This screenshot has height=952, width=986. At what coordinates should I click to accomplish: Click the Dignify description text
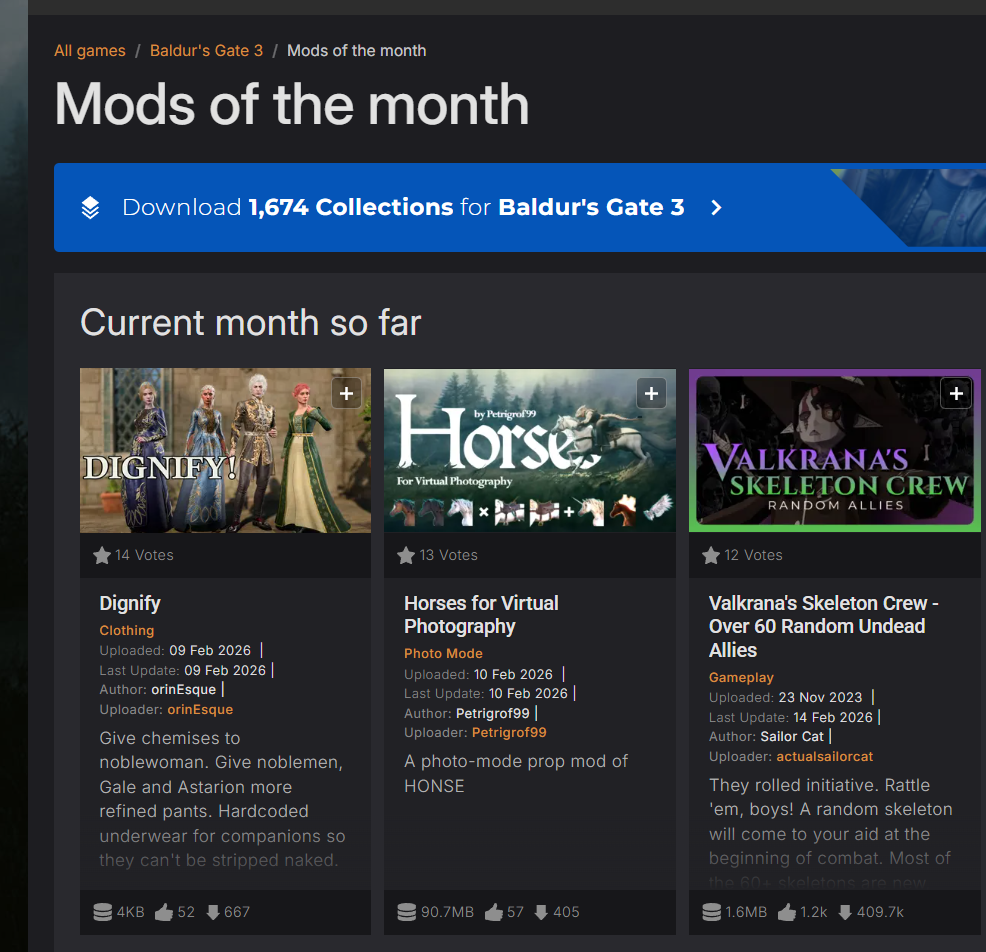pos(223,799)
